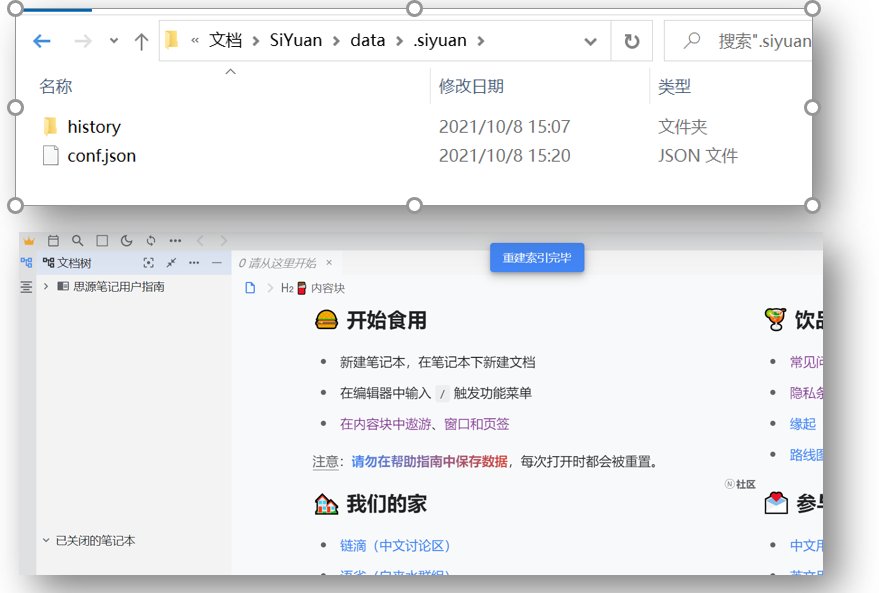The image size is (879, 593).
Task: Click the data breadcrumb in address bar
Action: coord(368,40)
